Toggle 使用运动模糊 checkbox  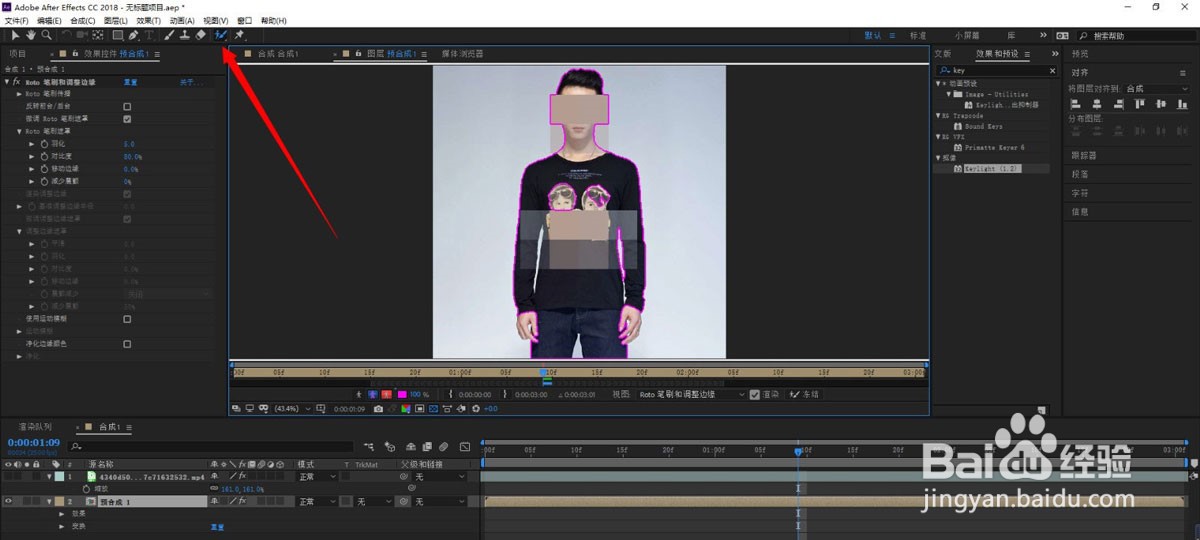point(127,319)
